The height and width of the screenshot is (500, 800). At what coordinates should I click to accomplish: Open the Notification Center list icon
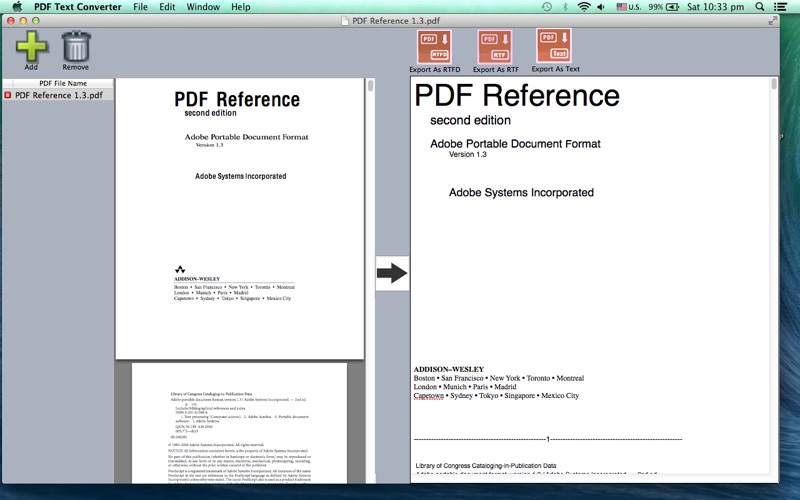pyautogui.click(x=780, y=7)
